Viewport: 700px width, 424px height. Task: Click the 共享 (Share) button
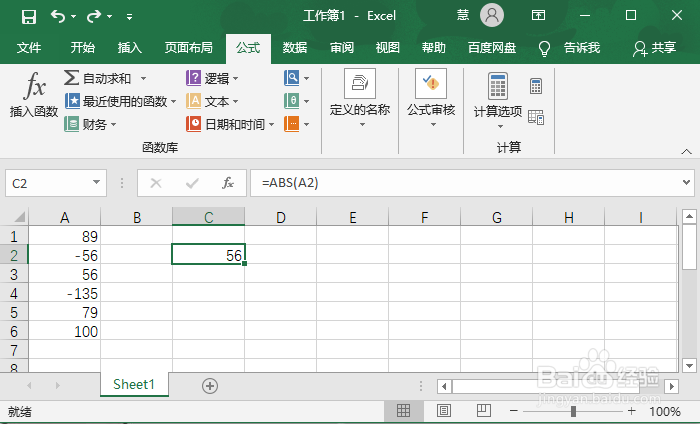coord(654,48)
